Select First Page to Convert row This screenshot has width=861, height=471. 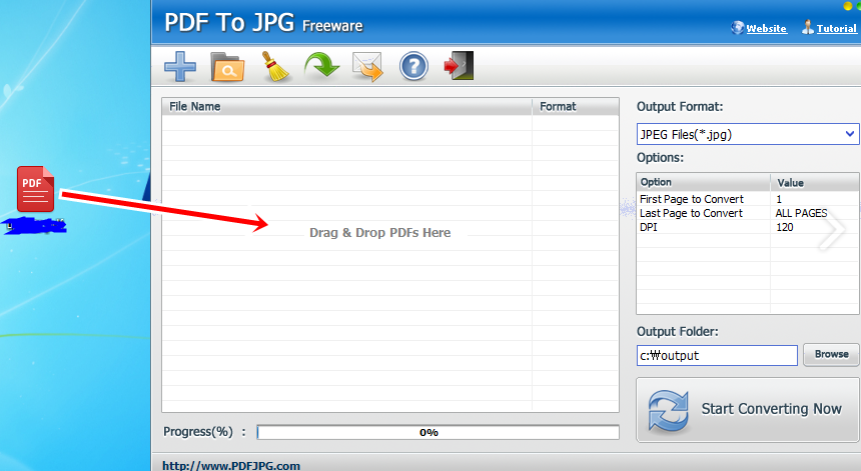point(747,199)
